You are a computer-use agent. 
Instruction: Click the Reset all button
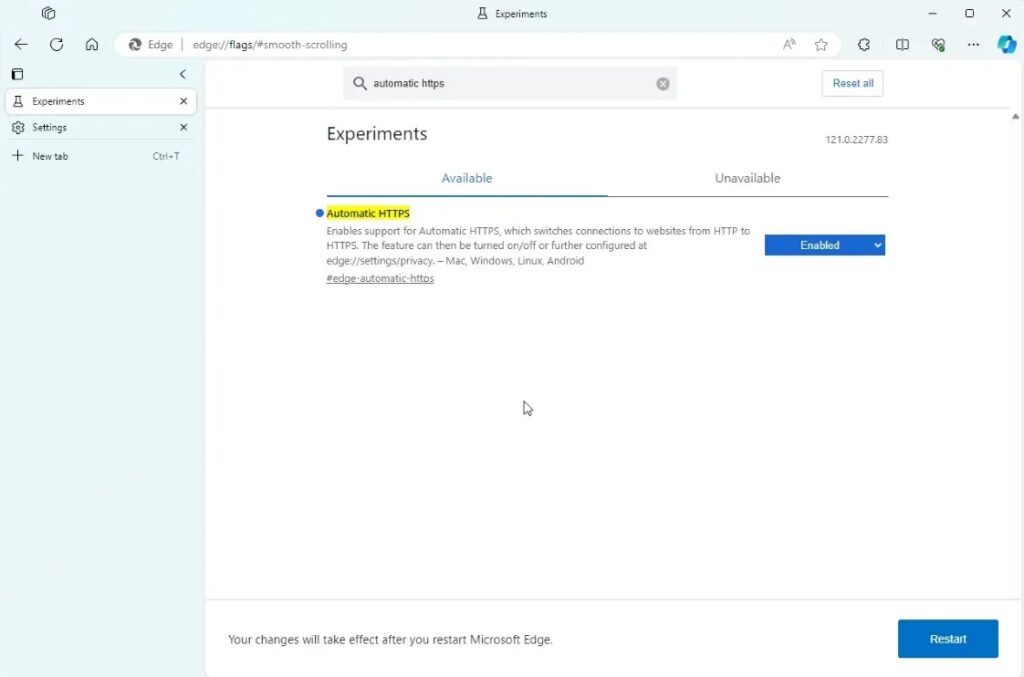click(x=852, y=84)
